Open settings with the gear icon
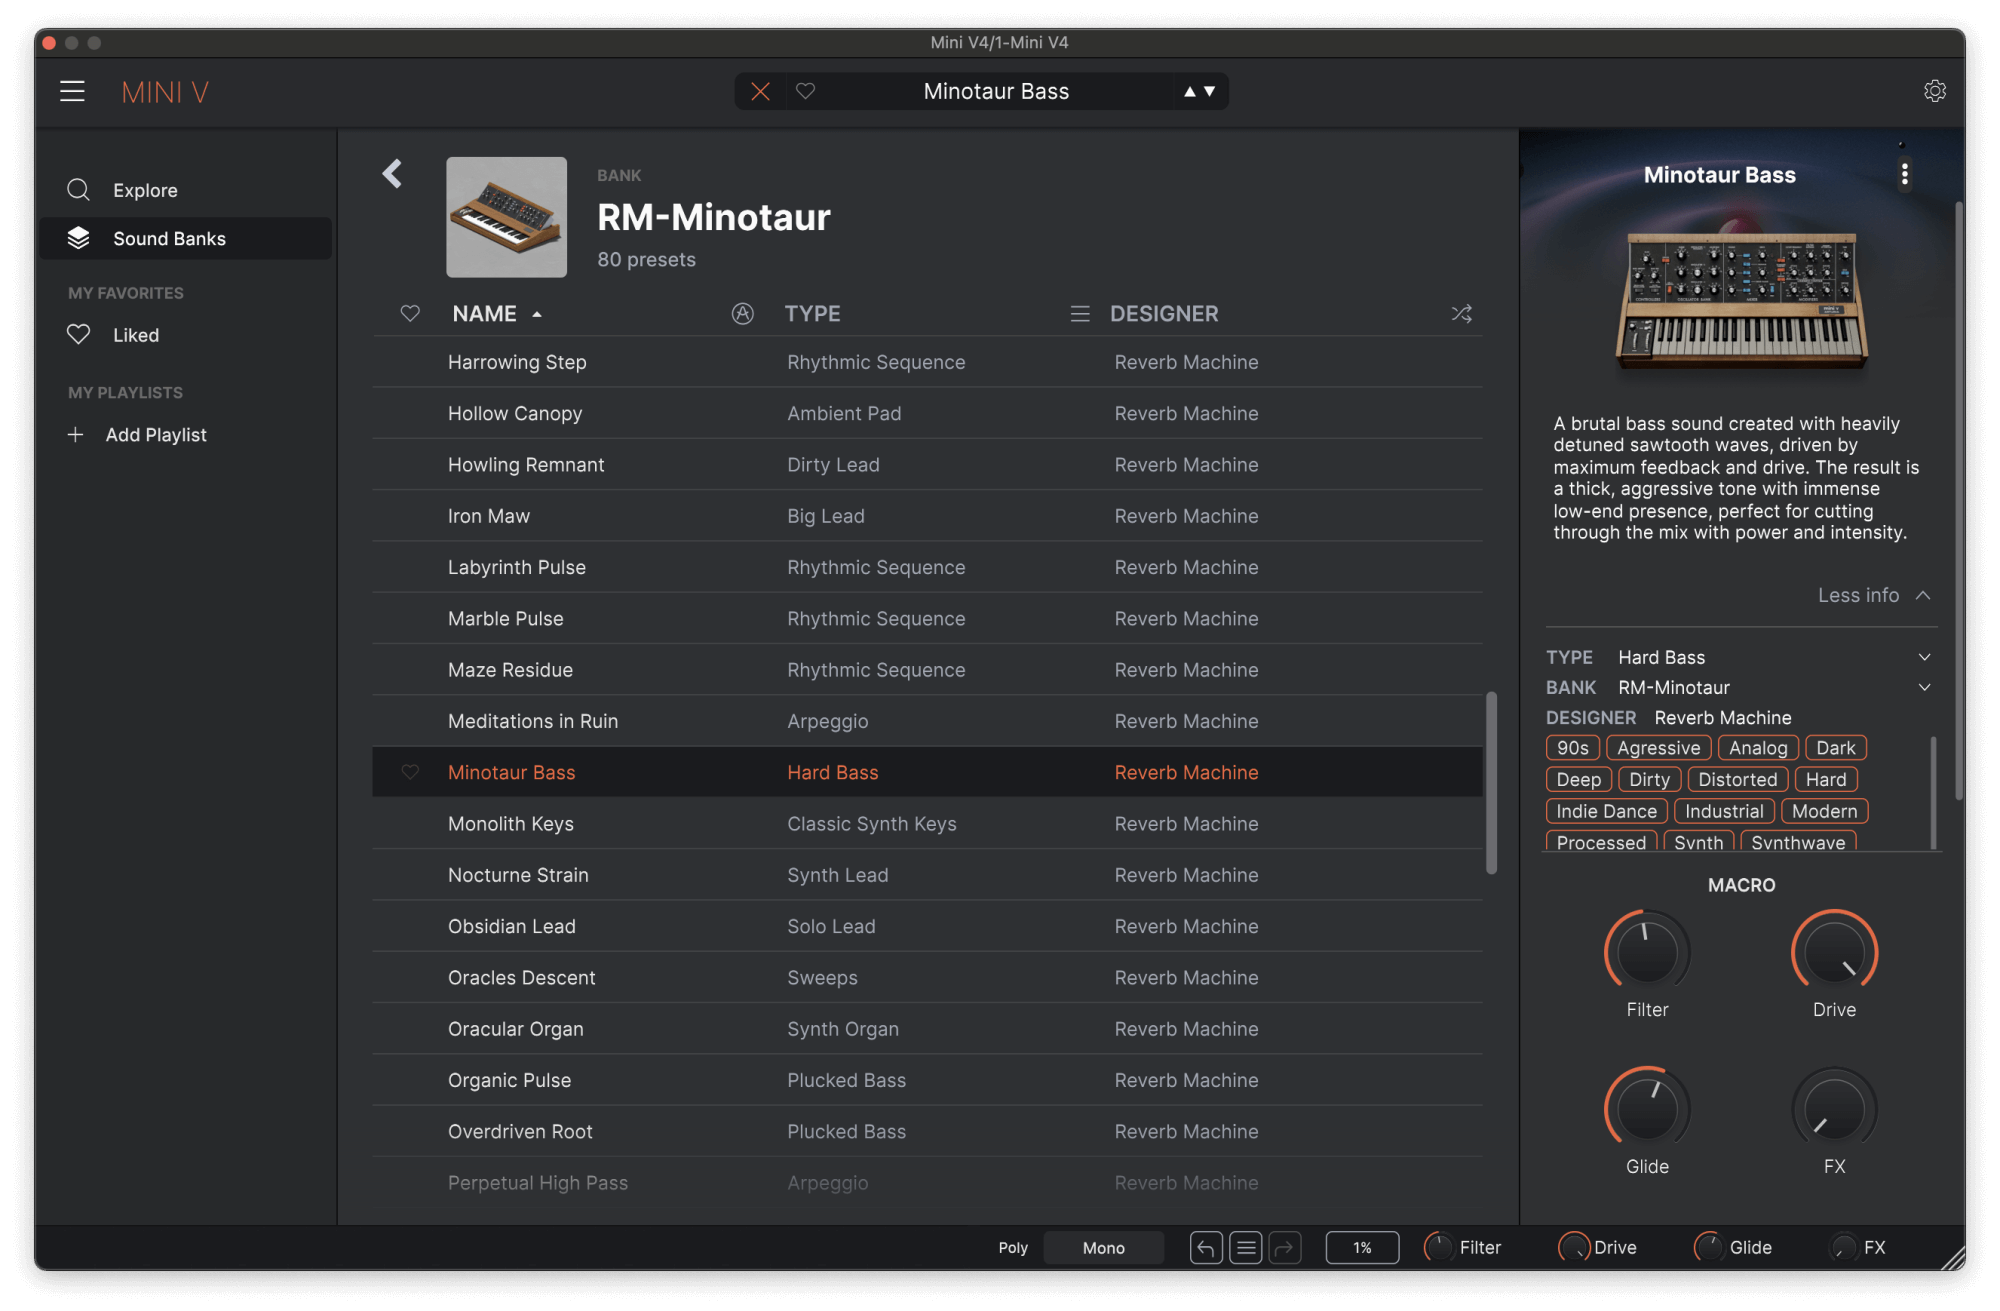This screenshot has width=2000, height=1311. point(1935,90)
